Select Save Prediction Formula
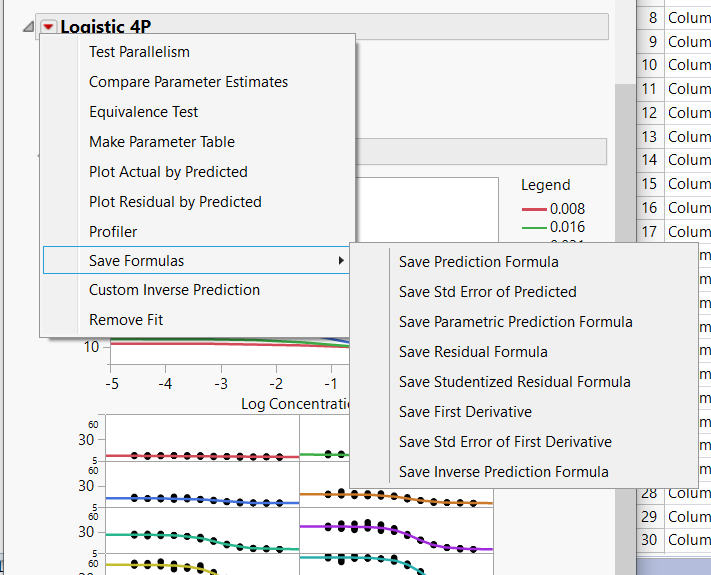 point(478,262)
